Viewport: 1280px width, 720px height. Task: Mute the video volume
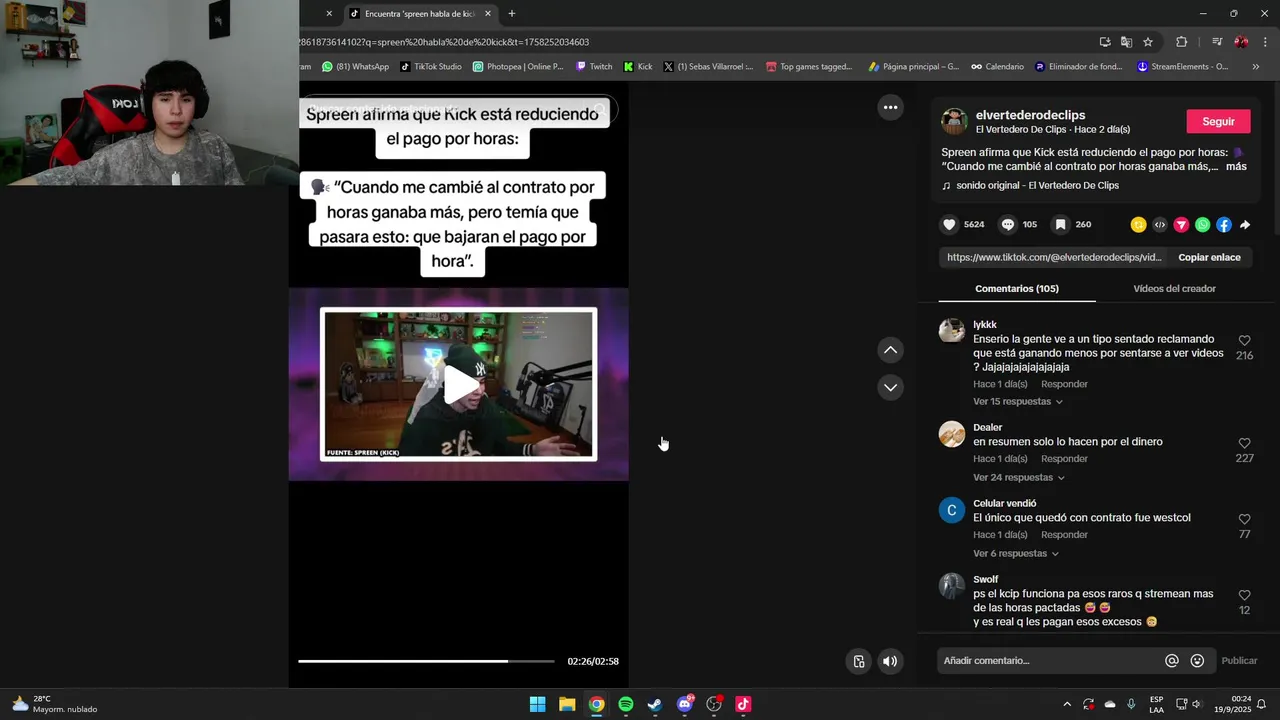tap(890, 661)
